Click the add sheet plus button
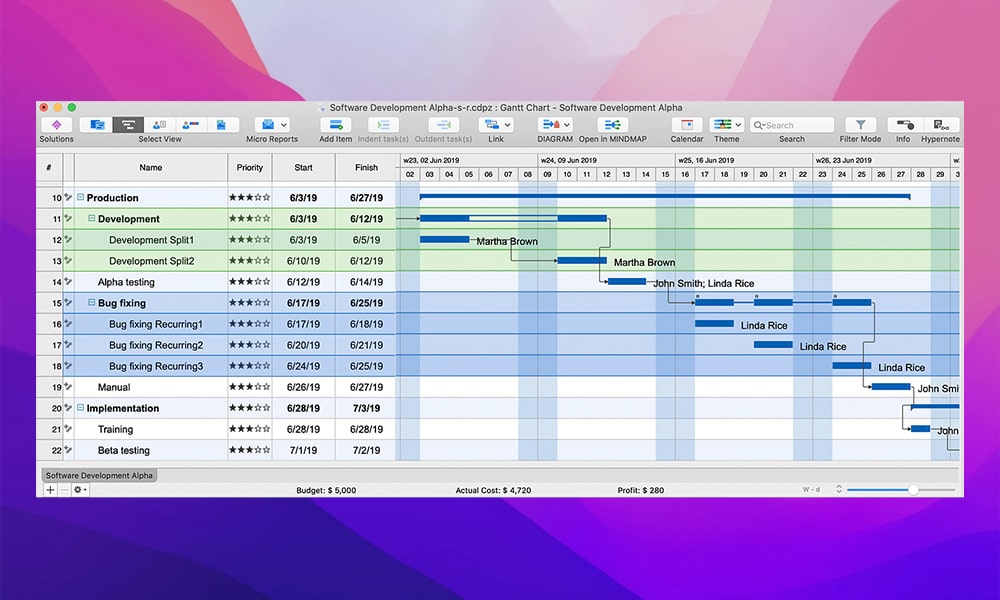The height and width of the screenshot is (600, 1000). click(x=51, y=490)
